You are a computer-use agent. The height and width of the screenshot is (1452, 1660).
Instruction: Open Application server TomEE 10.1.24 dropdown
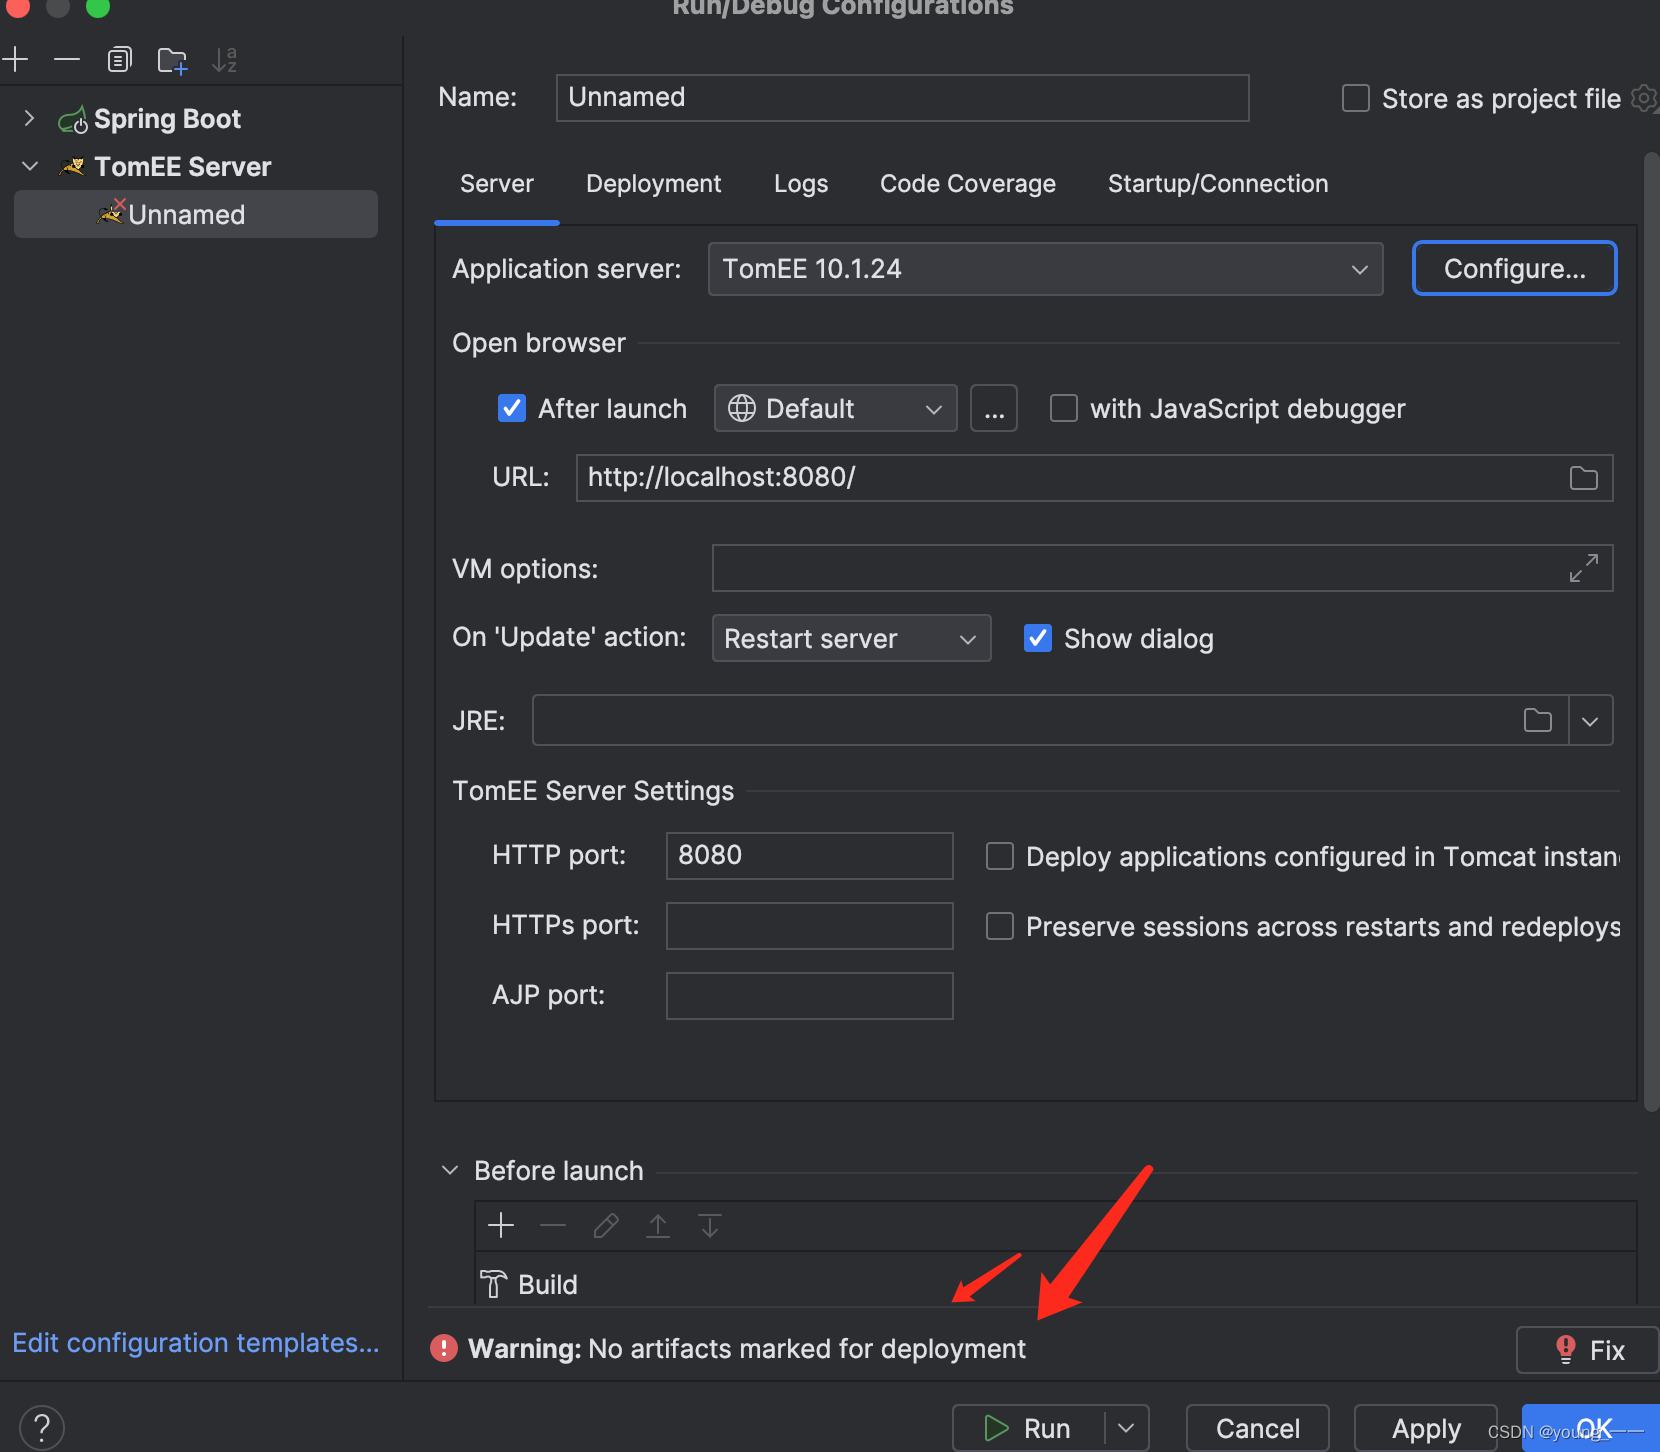click(x=1045, y=269)
